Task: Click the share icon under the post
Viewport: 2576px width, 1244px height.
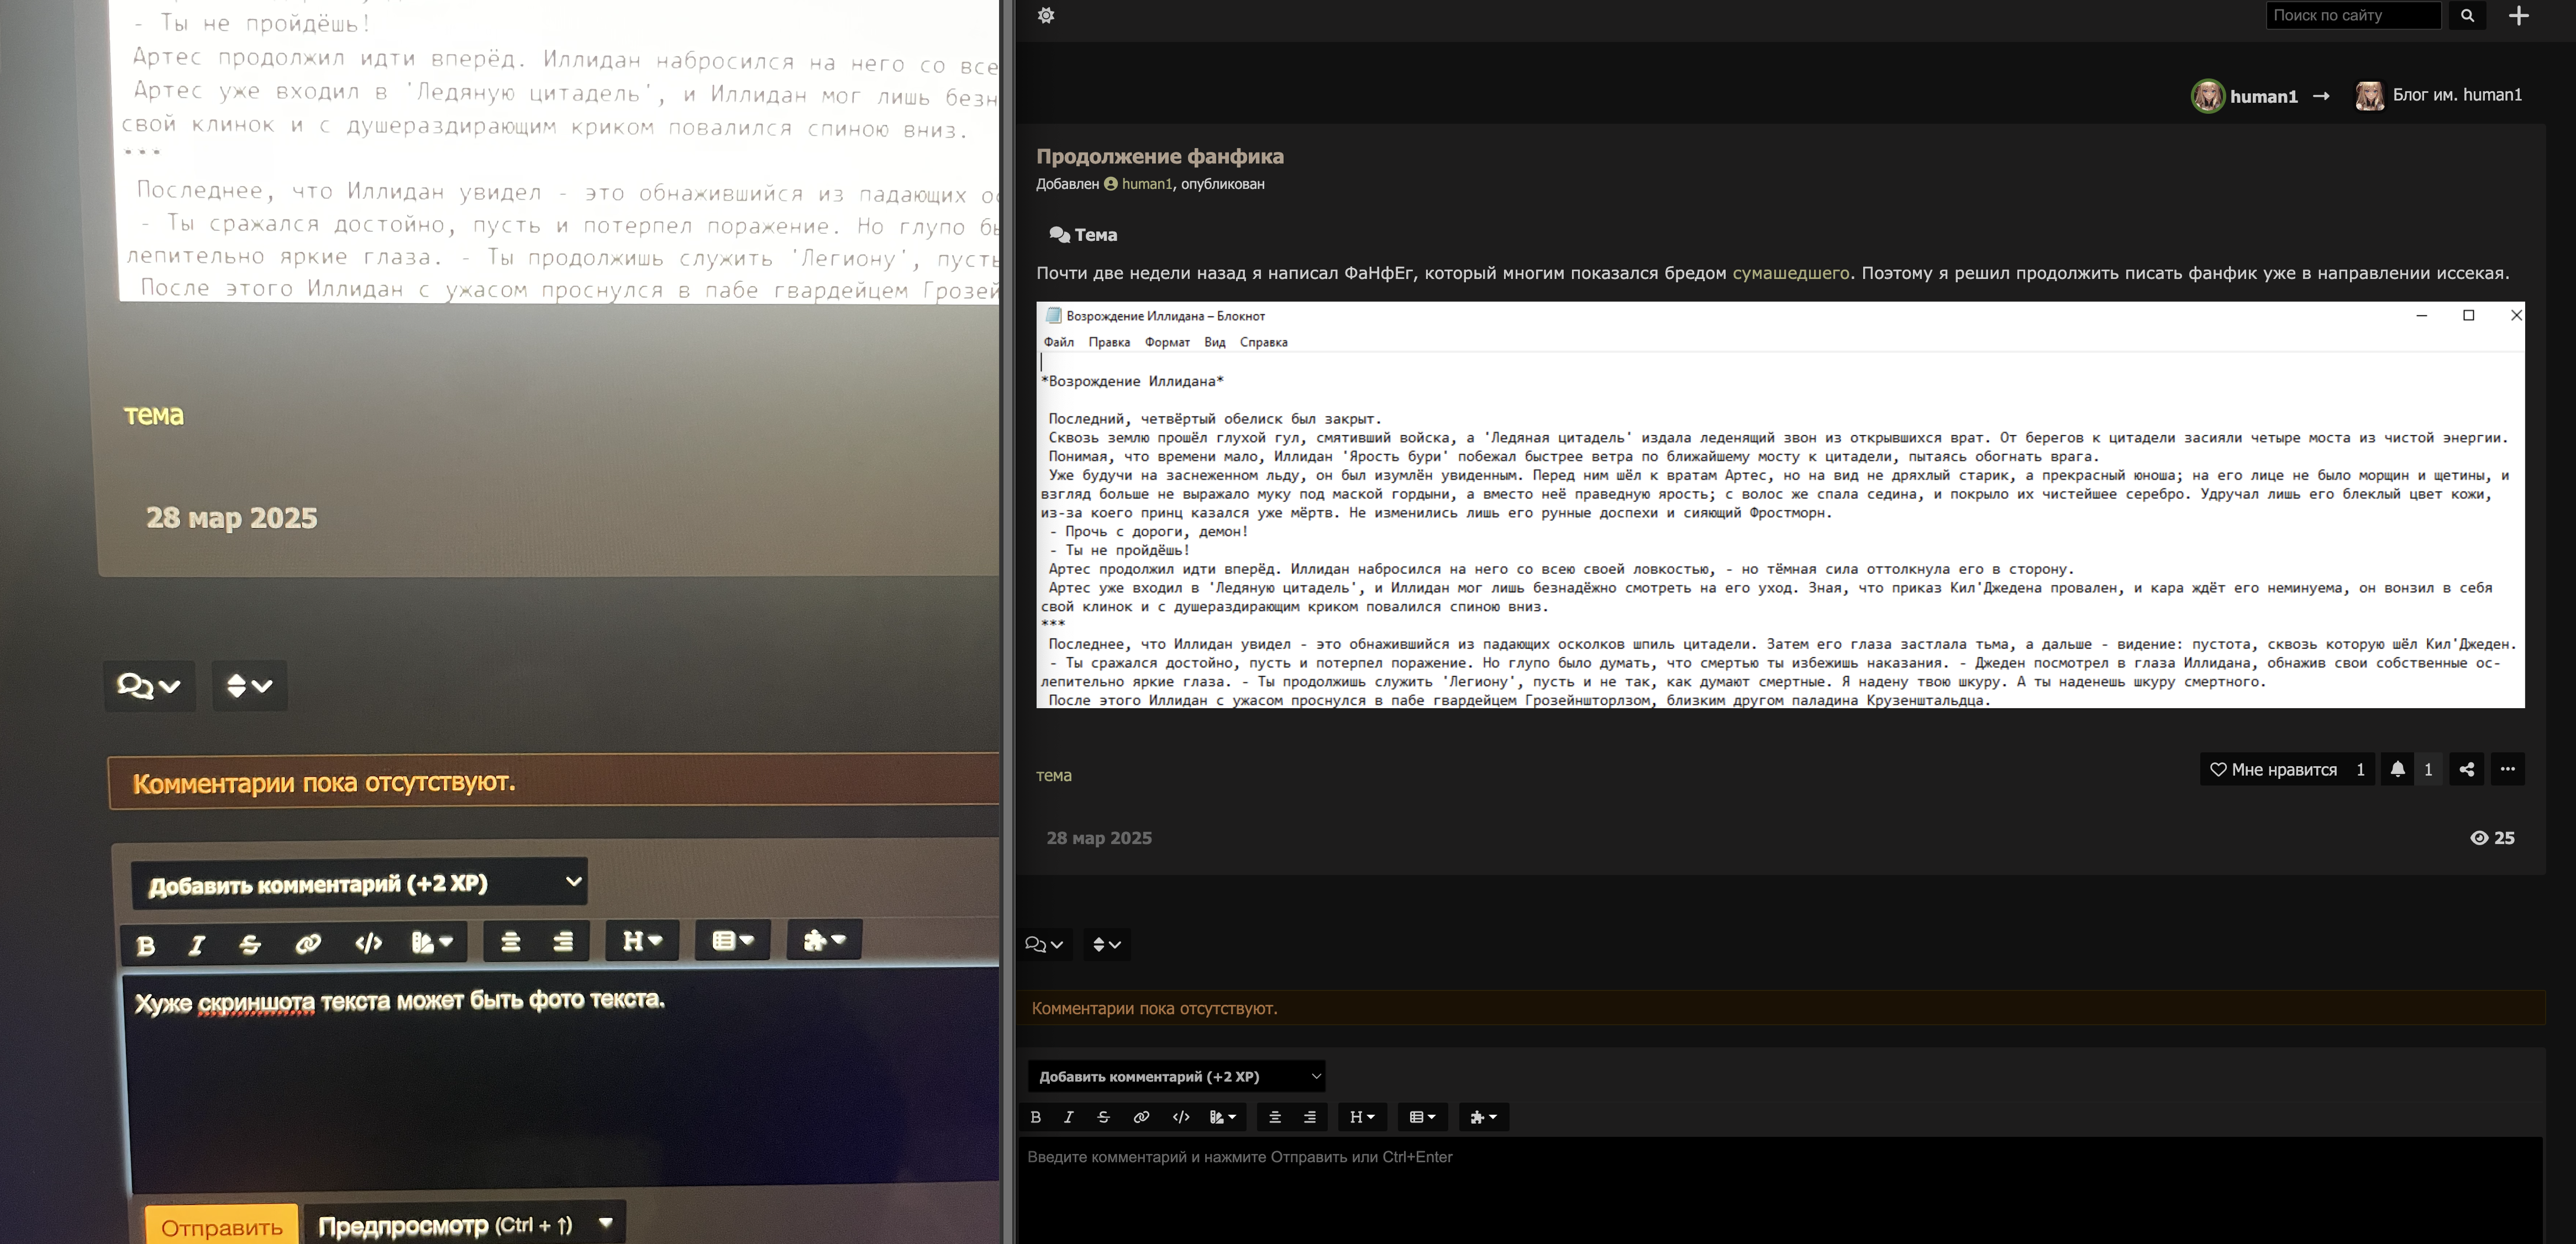Action: [x=2467, y=769]
